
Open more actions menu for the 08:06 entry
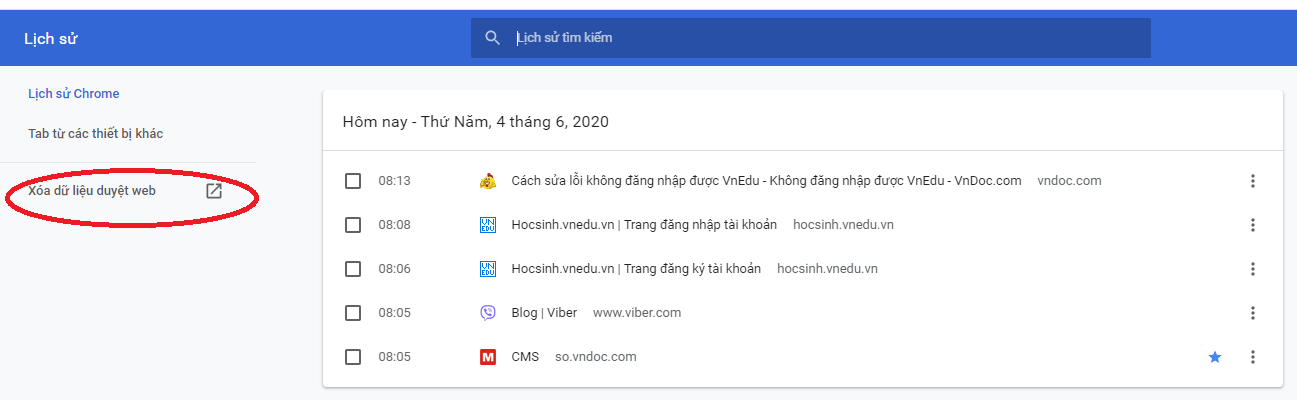[x=1252, y=269]
